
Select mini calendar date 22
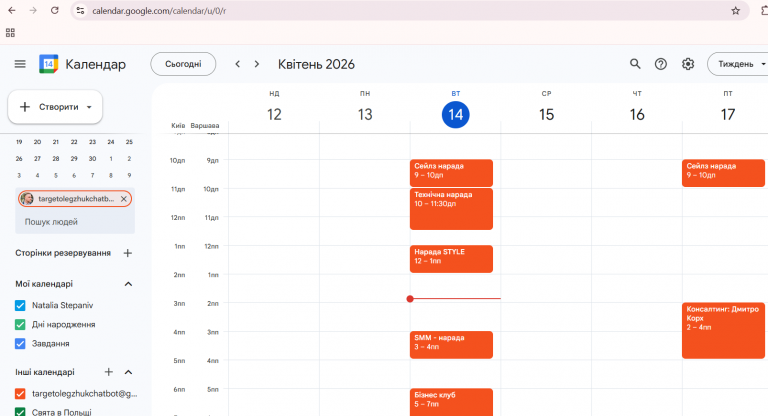74,142
